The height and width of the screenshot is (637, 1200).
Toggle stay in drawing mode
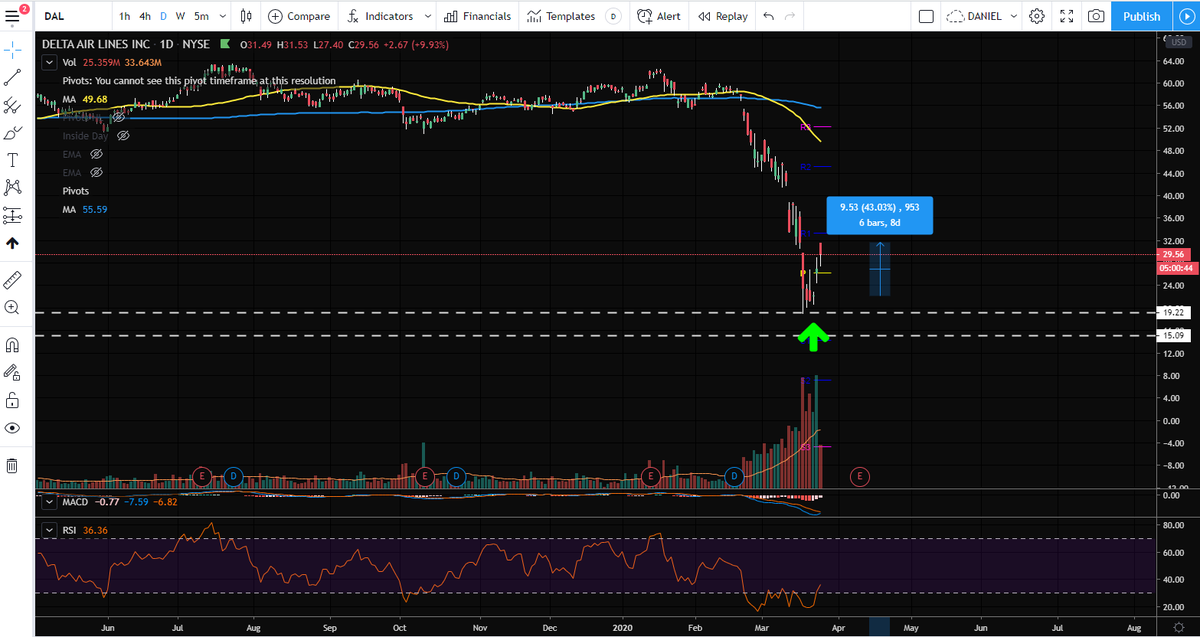13,373
